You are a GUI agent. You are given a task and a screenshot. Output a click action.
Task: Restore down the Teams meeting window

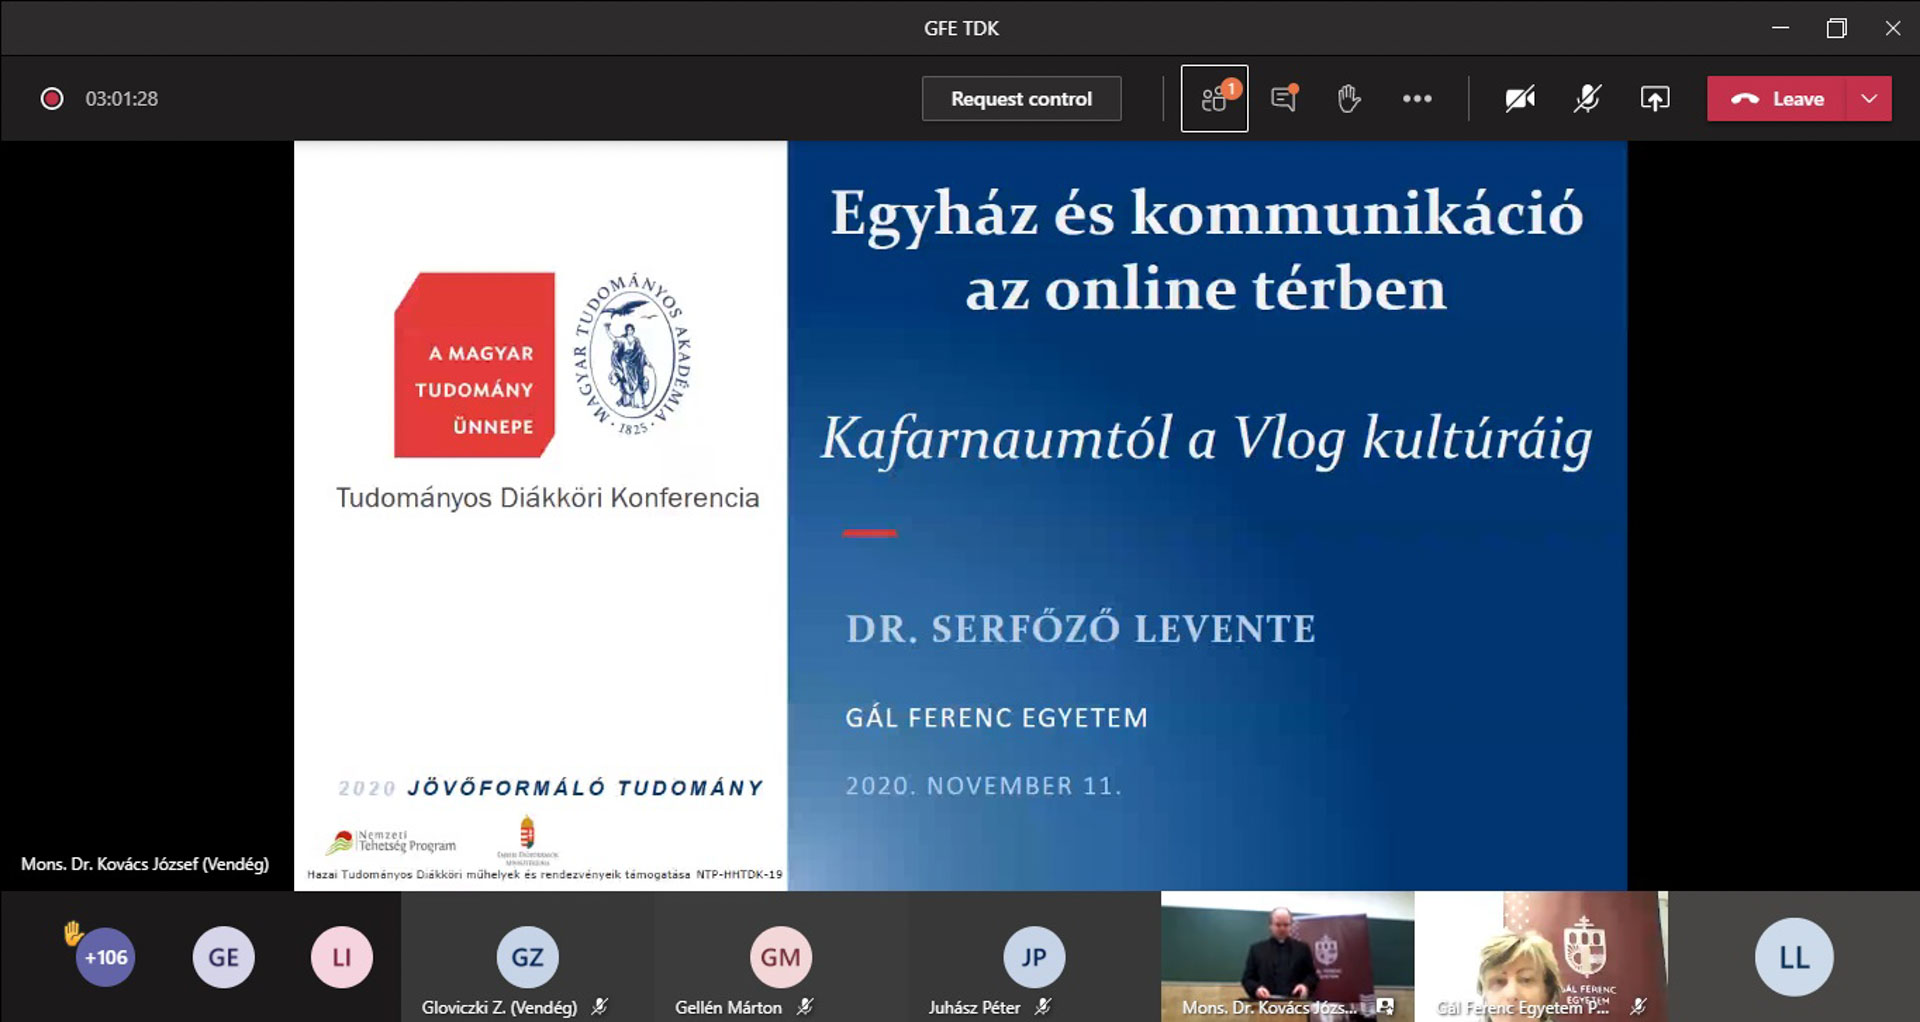[x=1836, y=28]
